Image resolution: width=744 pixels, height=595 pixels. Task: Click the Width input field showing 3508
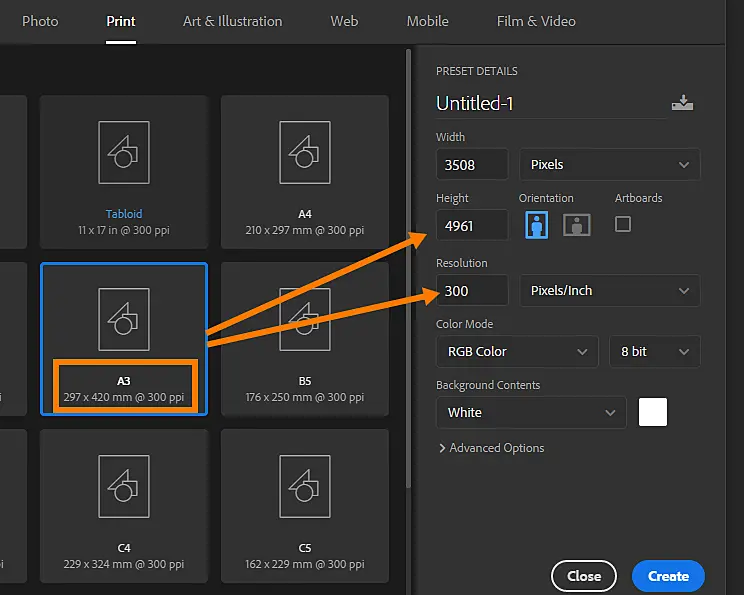tap(472, 165)
